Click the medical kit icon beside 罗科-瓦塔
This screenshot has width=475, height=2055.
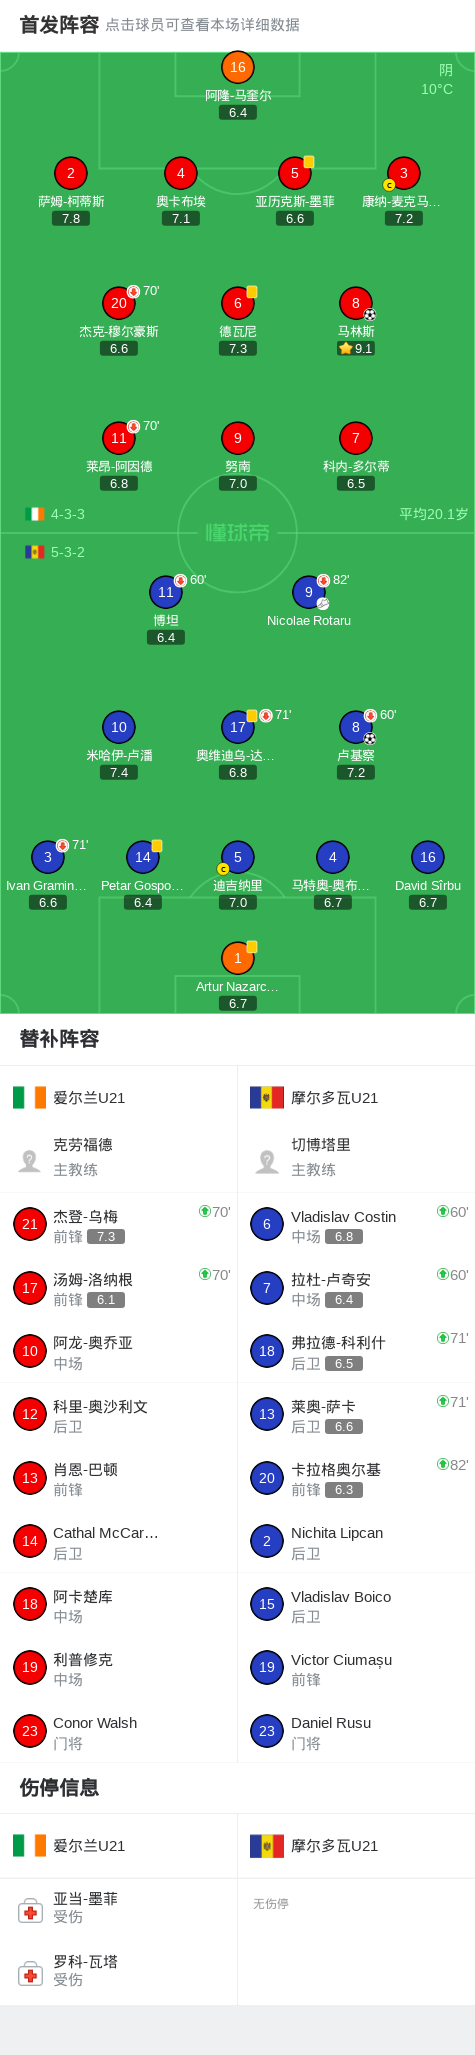(30, 1974)
